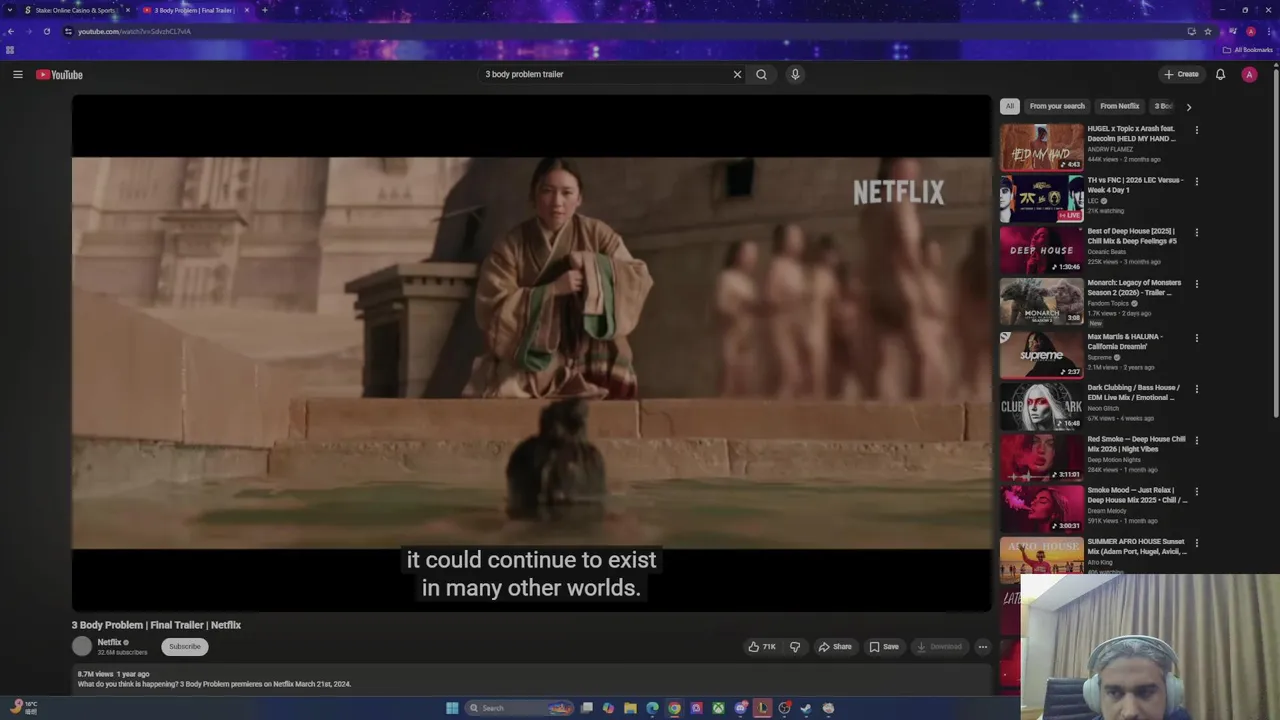Open Red Smoke Deep House Chill Mix title

point(1136,444)
